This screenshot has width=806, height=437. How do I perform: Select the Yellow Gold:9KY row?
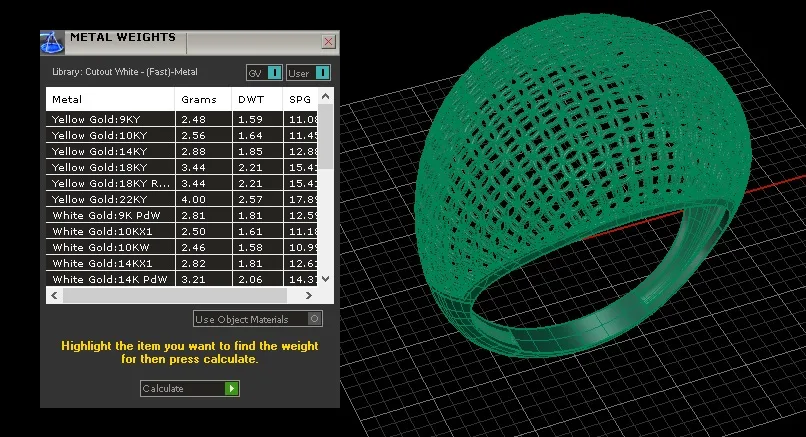pos(182,119)
